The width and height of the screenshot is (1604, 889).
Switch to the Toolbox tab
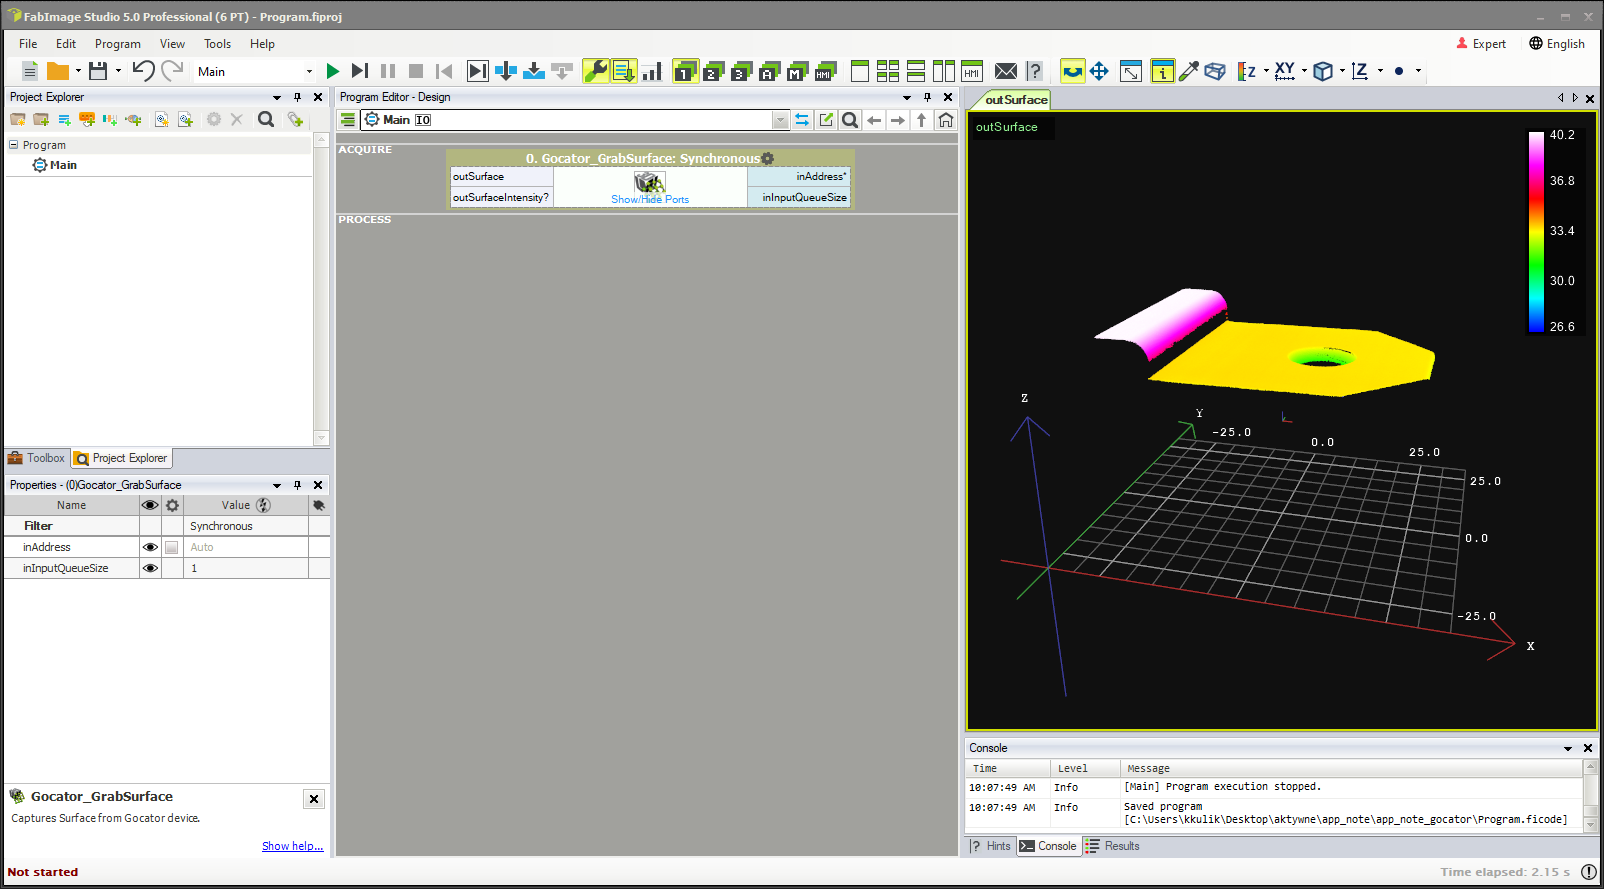coord(37,458)
